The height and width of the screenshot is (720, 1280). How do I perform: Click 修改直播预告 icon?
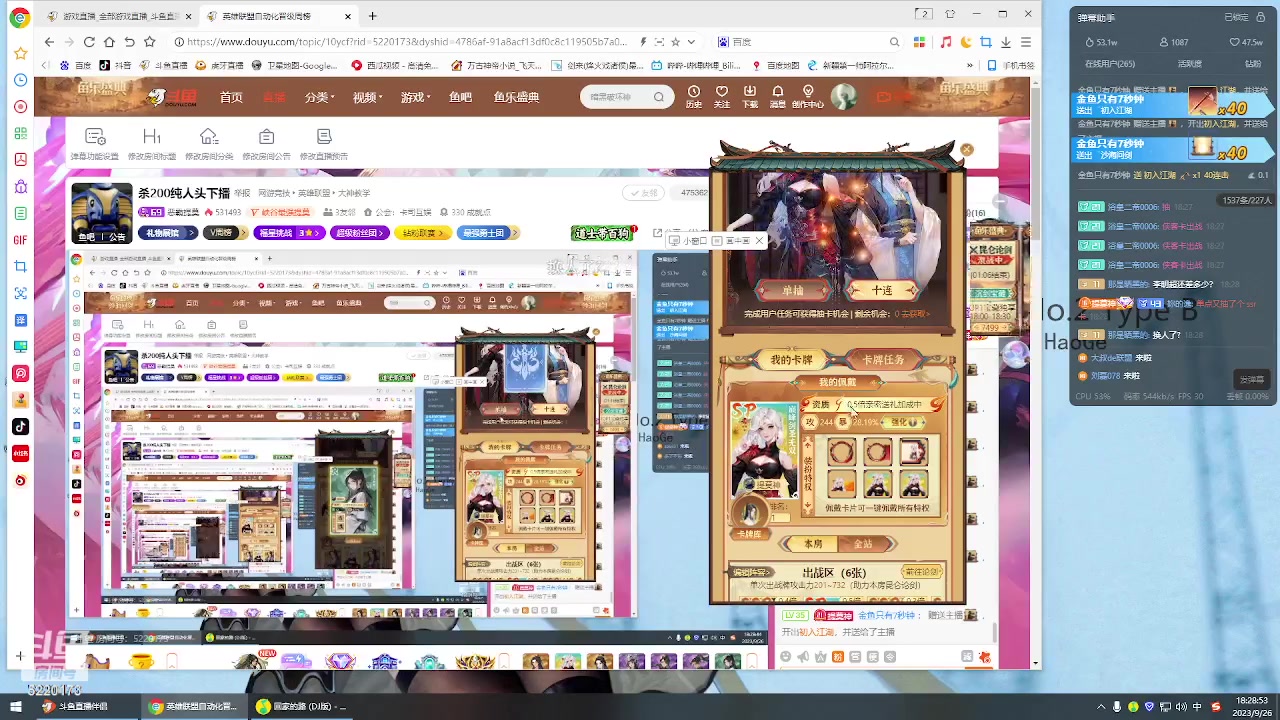click(324, 144)
